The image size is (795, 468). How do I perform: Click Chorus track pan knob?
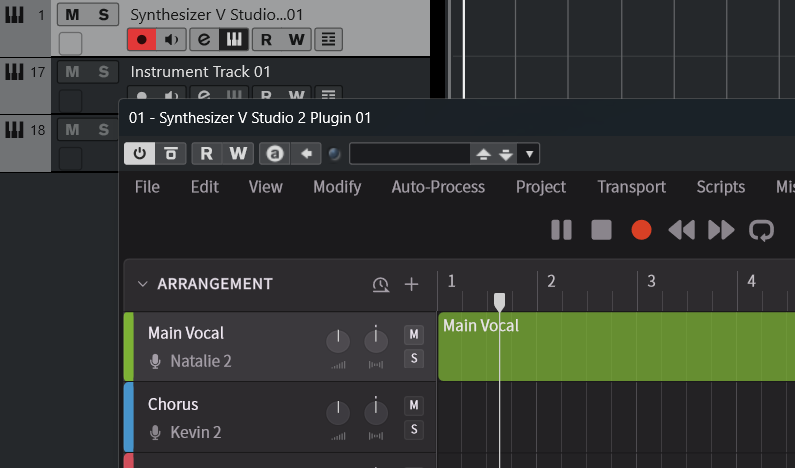[x=376, y=412]
